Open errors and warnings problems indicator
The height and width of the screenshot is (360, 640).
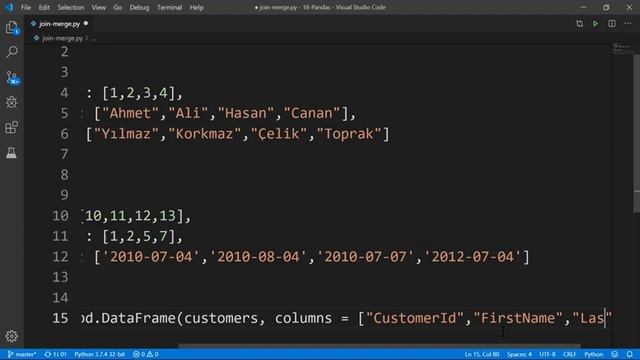coord(146,354)
